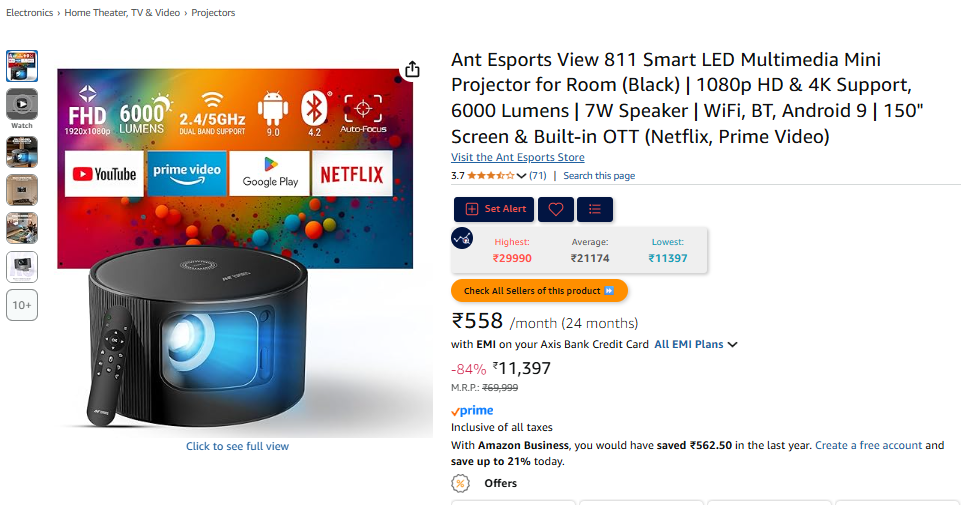Navigate to Projectors breadcrumb
The width and height of the screenshot is (975, 505).
pos(213,13)
